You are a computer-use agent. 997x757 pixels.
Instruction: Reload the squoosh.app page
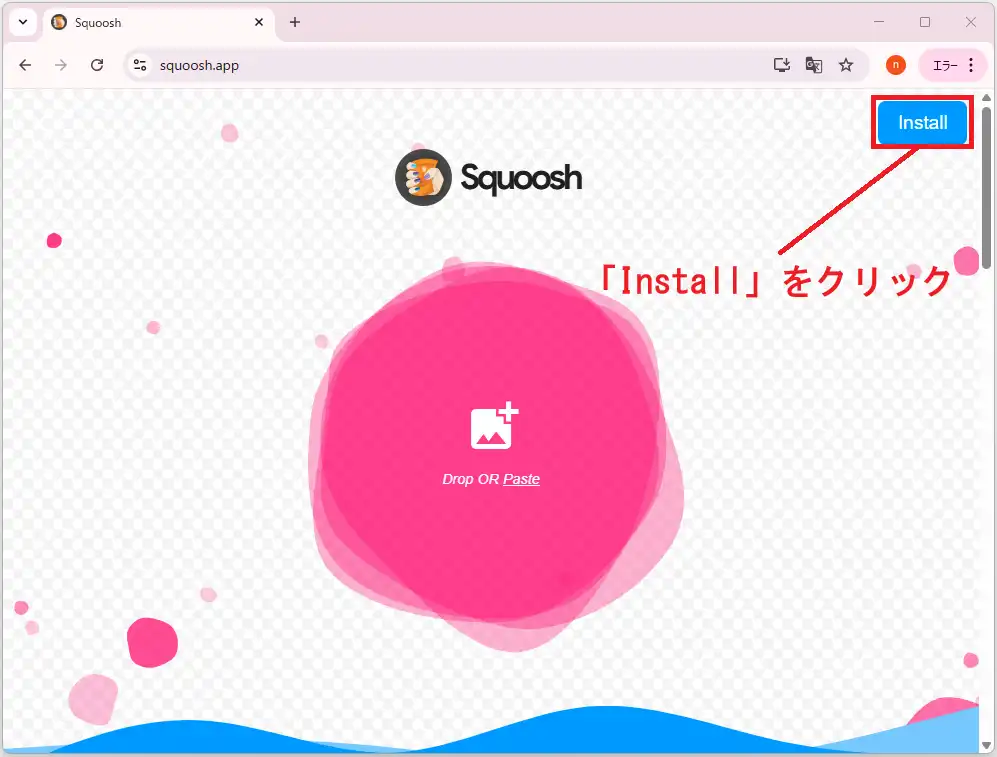(97, 65)
